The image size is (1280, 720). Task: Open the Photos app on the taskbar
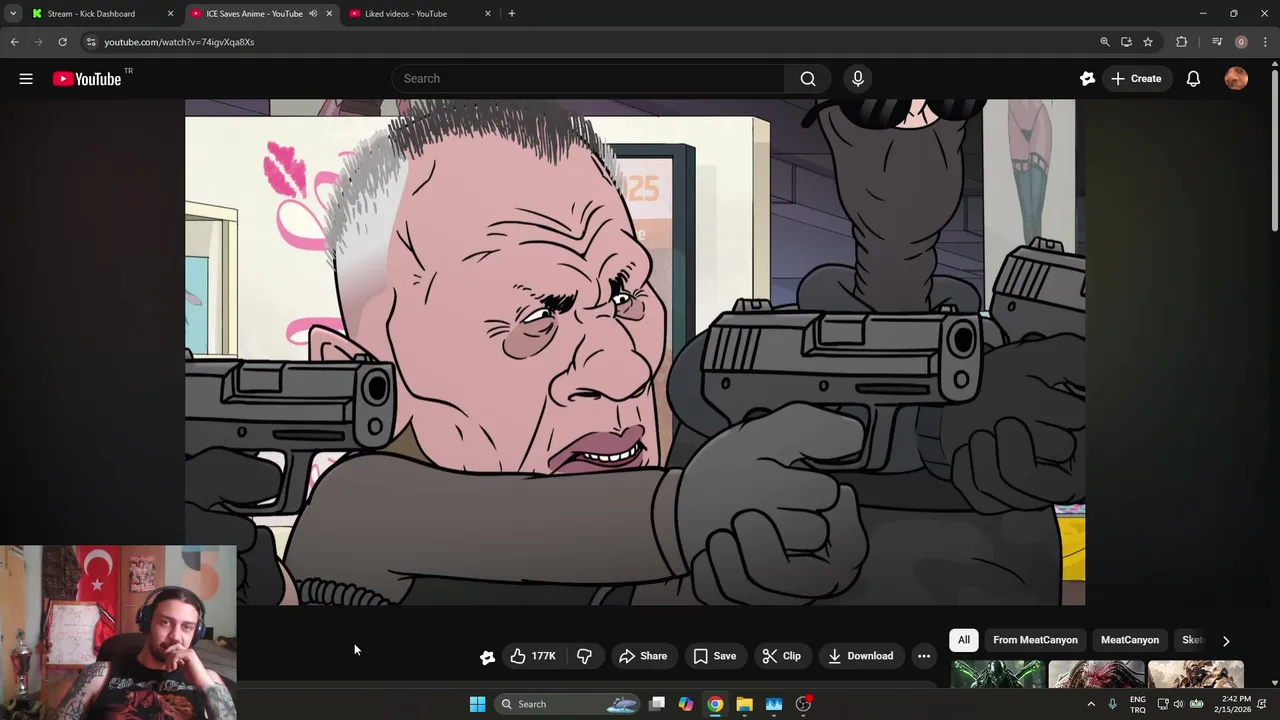774,704
